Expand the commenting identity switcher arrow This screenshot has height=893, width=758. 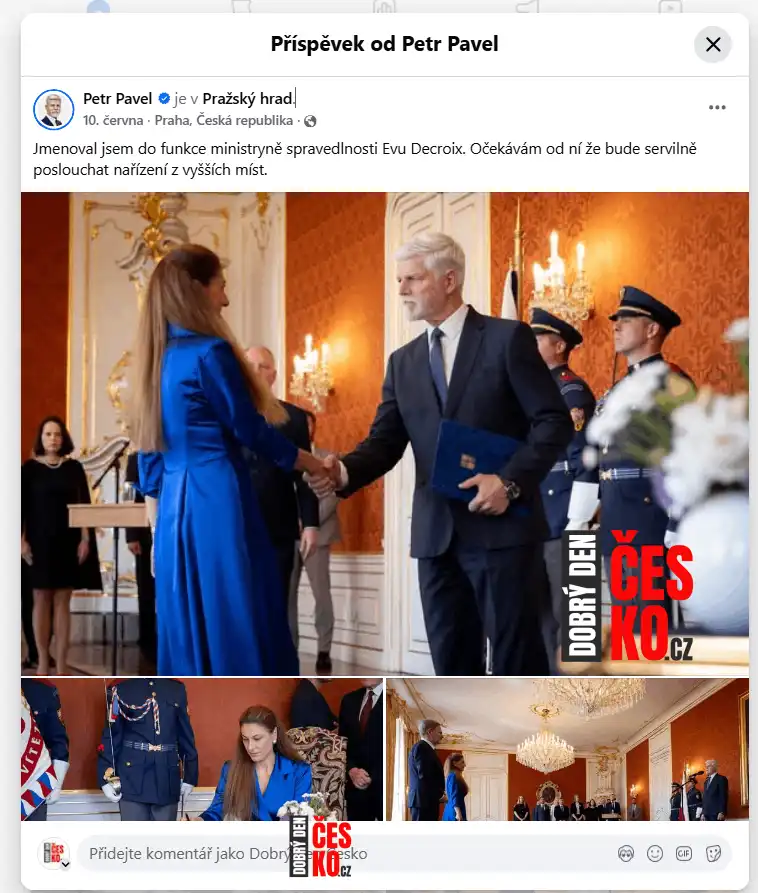pyautogui.click(x=65, y=864)
